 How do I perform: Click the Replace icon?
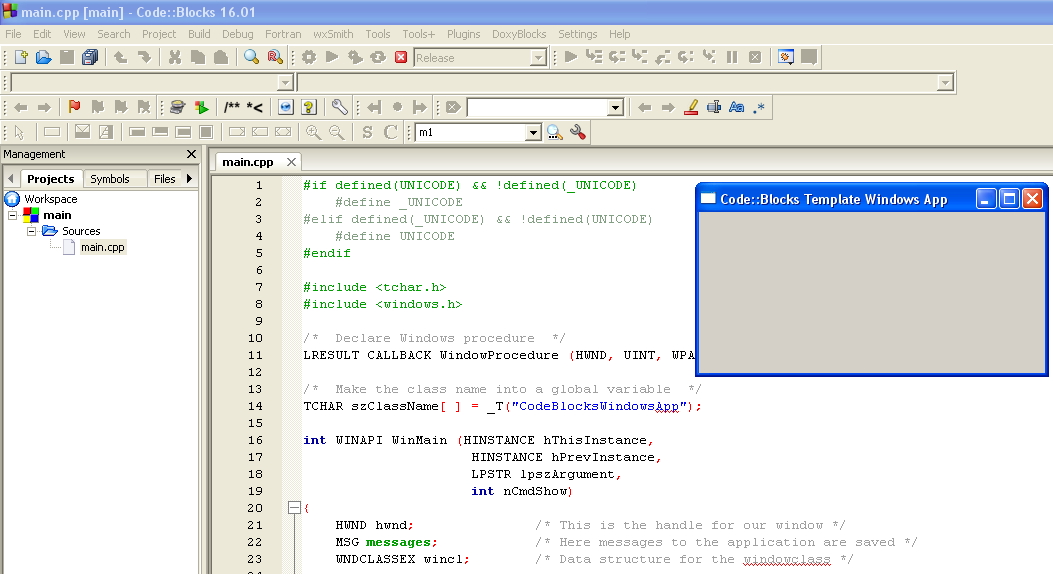pyautogui.click(x=275, y=57)
